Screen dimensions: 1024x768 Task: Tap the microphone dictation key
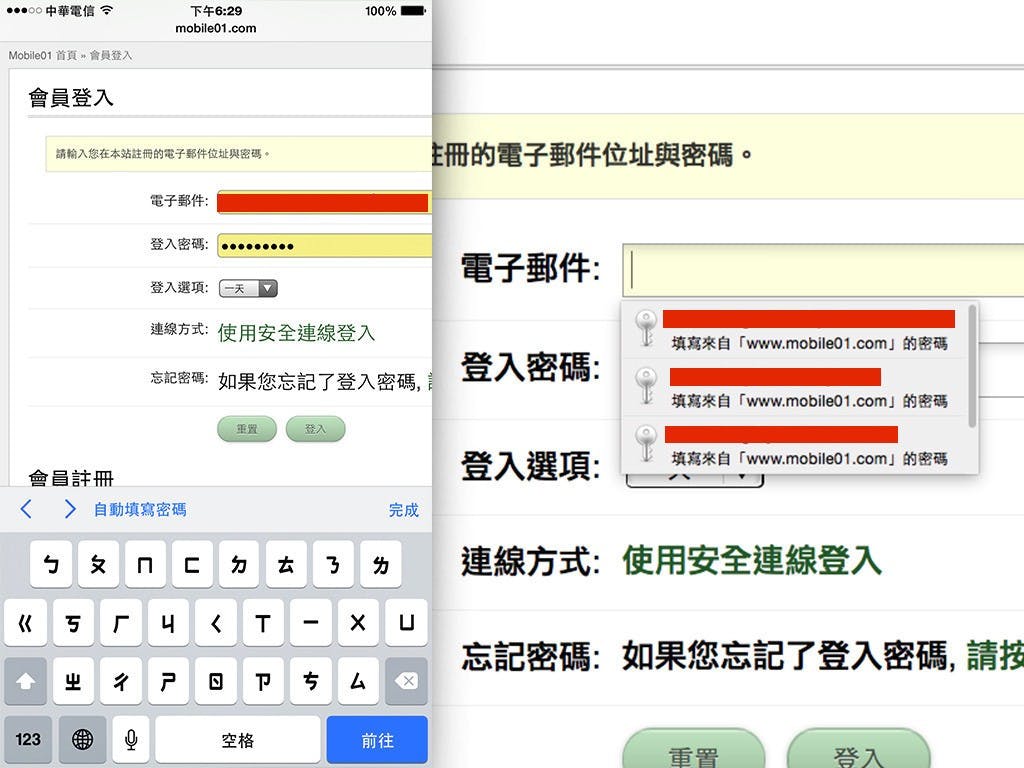click(x=131, y=739)
